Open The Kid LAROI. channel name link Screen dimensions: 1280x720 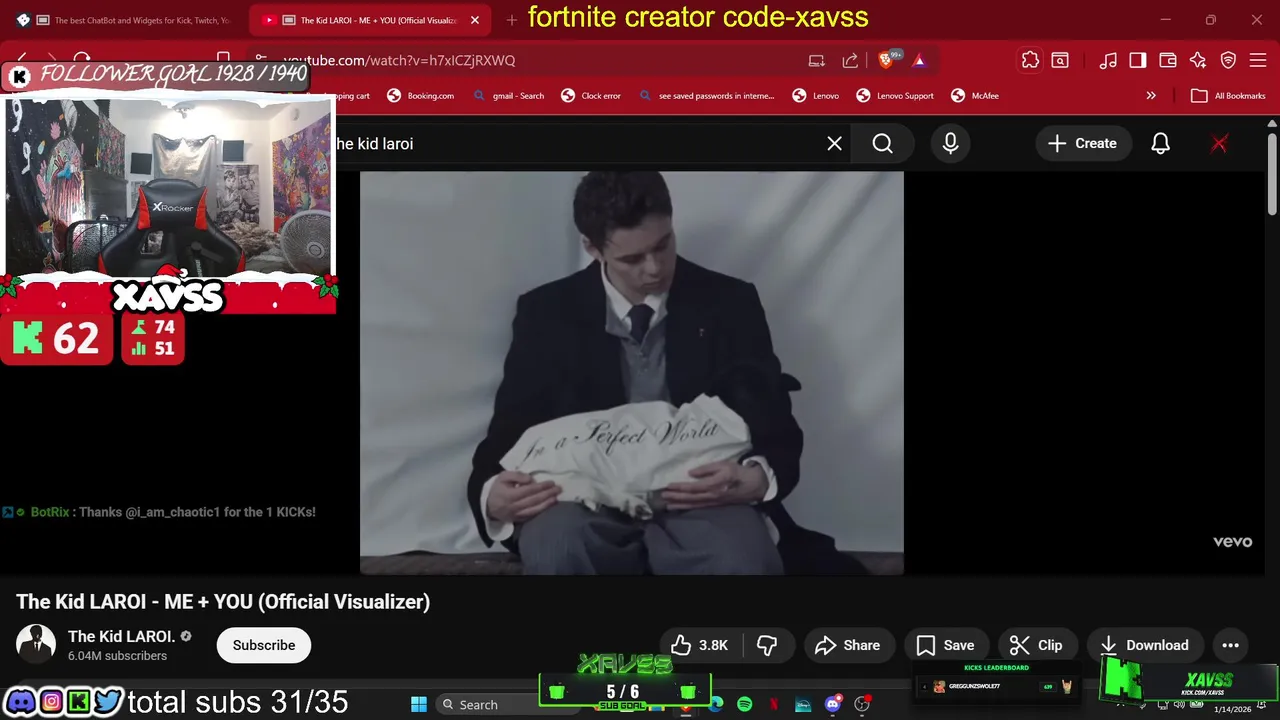click(121, 636)
